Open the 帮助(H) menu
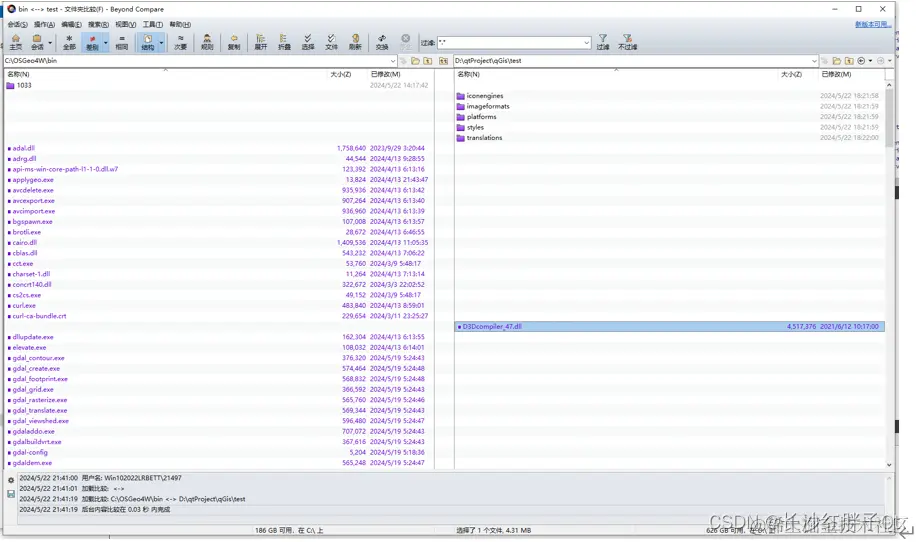 [x=180, y=25]
